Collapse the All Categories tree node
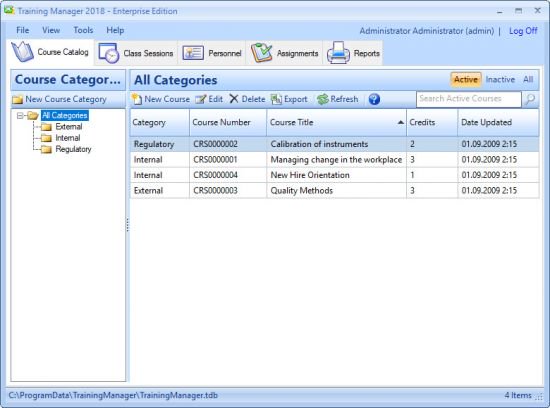 coord(20,115)
